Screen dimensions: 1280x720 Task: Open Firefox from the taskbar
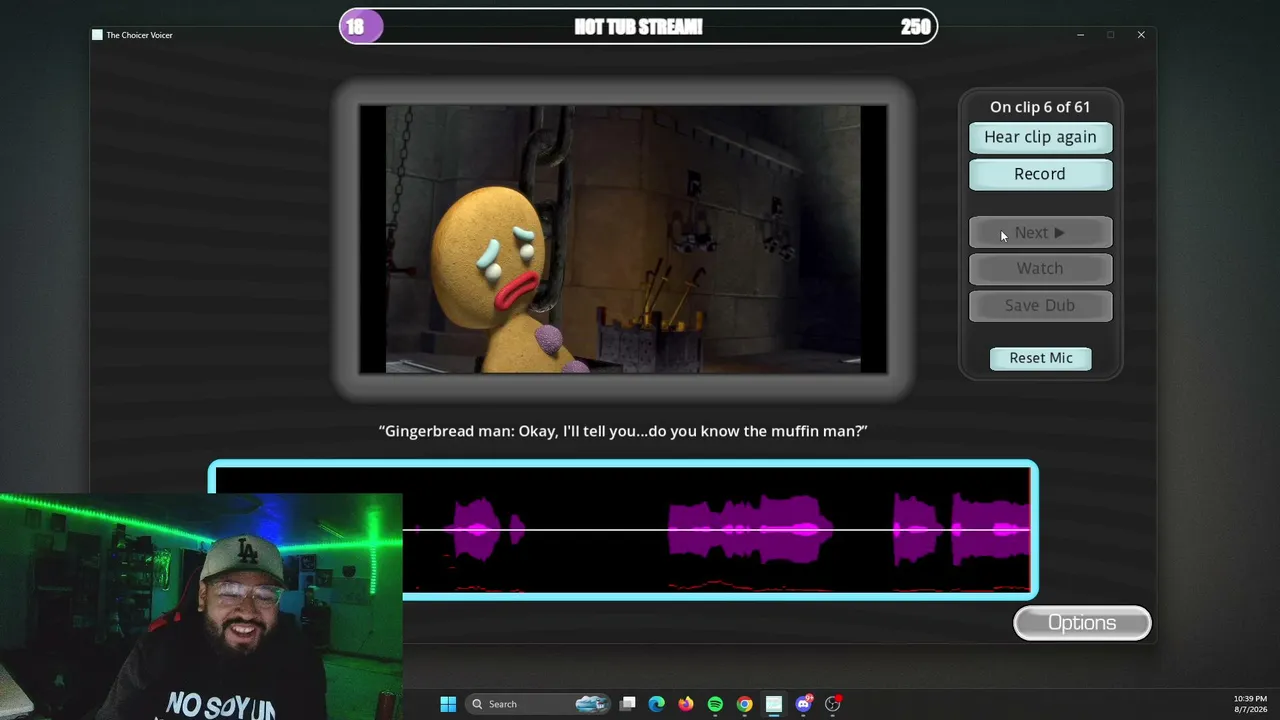(685, 704)
